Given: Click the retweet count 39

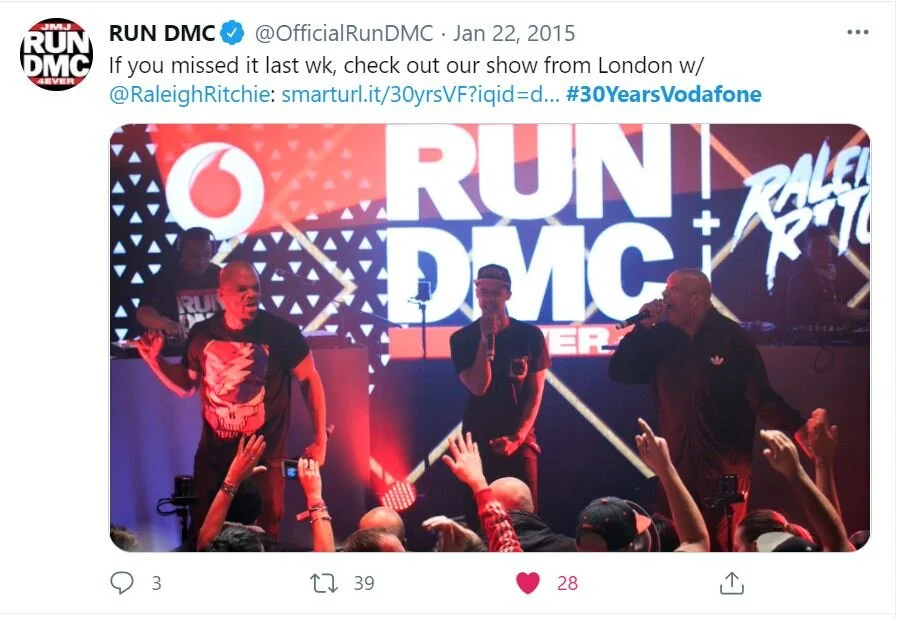Looking at the screenshot, I should coord(364,583).
